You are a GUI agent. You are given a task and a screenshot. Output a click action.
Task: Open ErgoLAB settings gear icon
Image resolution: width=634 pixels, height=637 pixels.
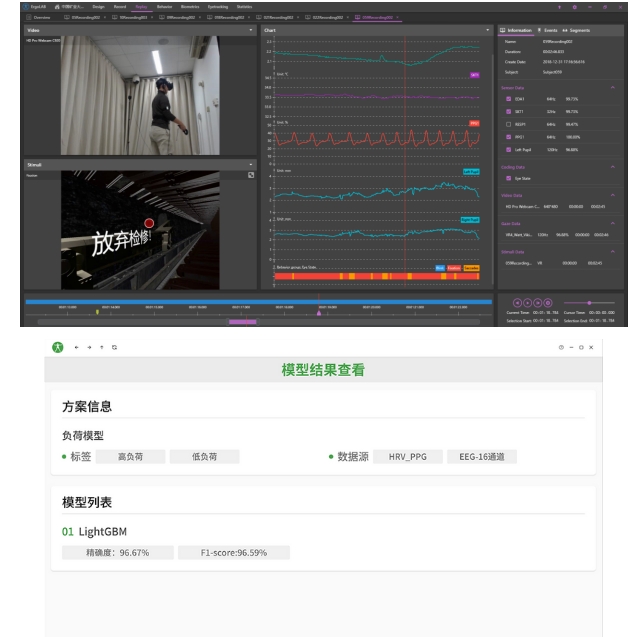(574, 7)
